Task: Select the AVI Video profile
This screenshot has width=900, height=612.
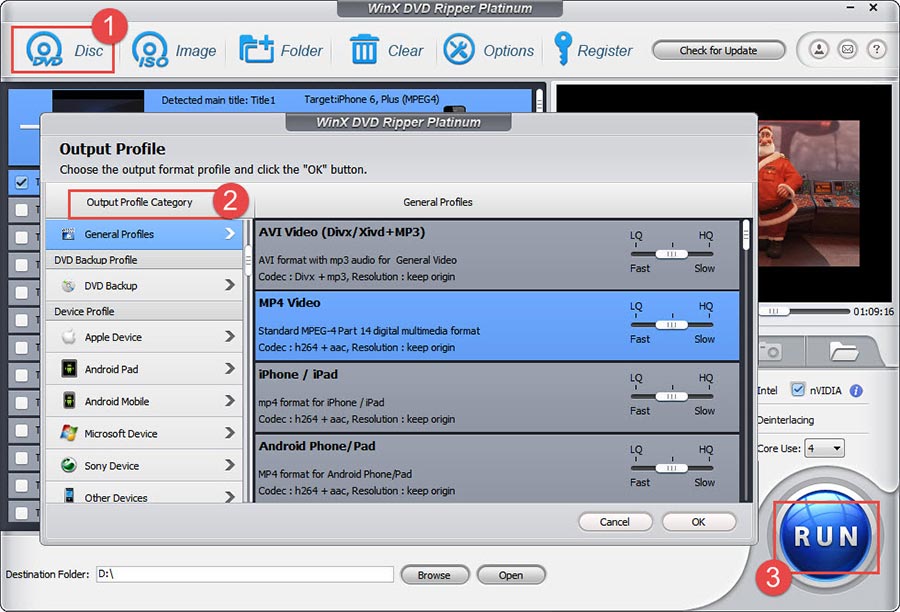Action: pyautogui.click(x=497, y=255)
